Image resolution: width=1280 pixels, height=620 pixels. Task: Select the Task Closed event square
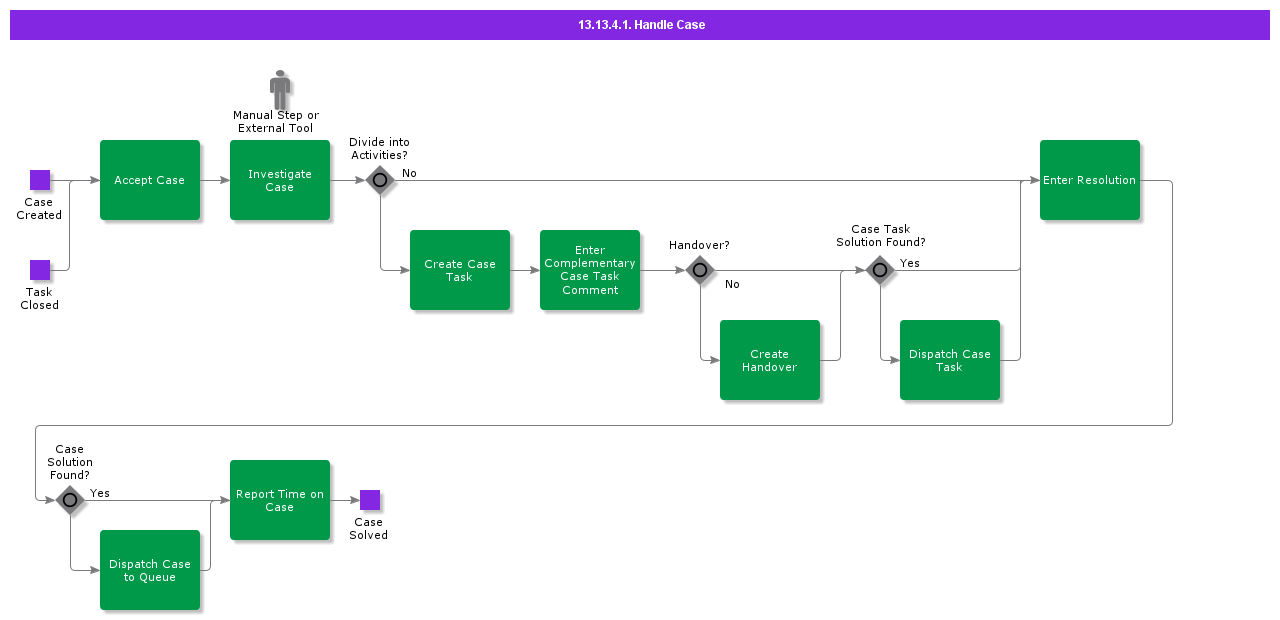coord(40,270)
